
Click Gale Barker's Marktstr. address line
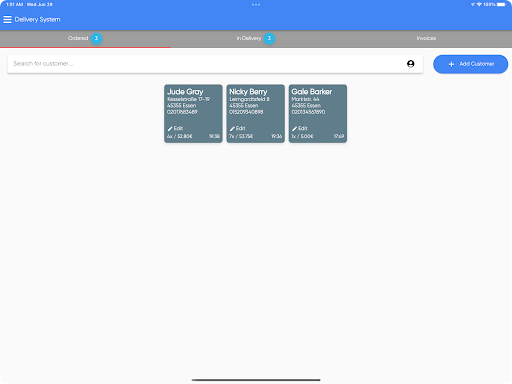pyautogui.click(x=305, y=99)
